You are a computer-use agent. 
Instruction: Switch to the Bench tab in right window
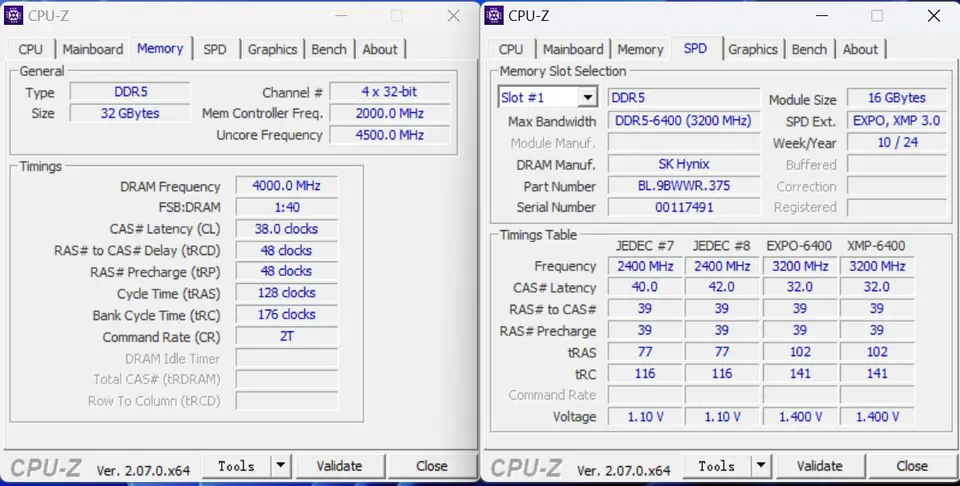pos(809,49)
